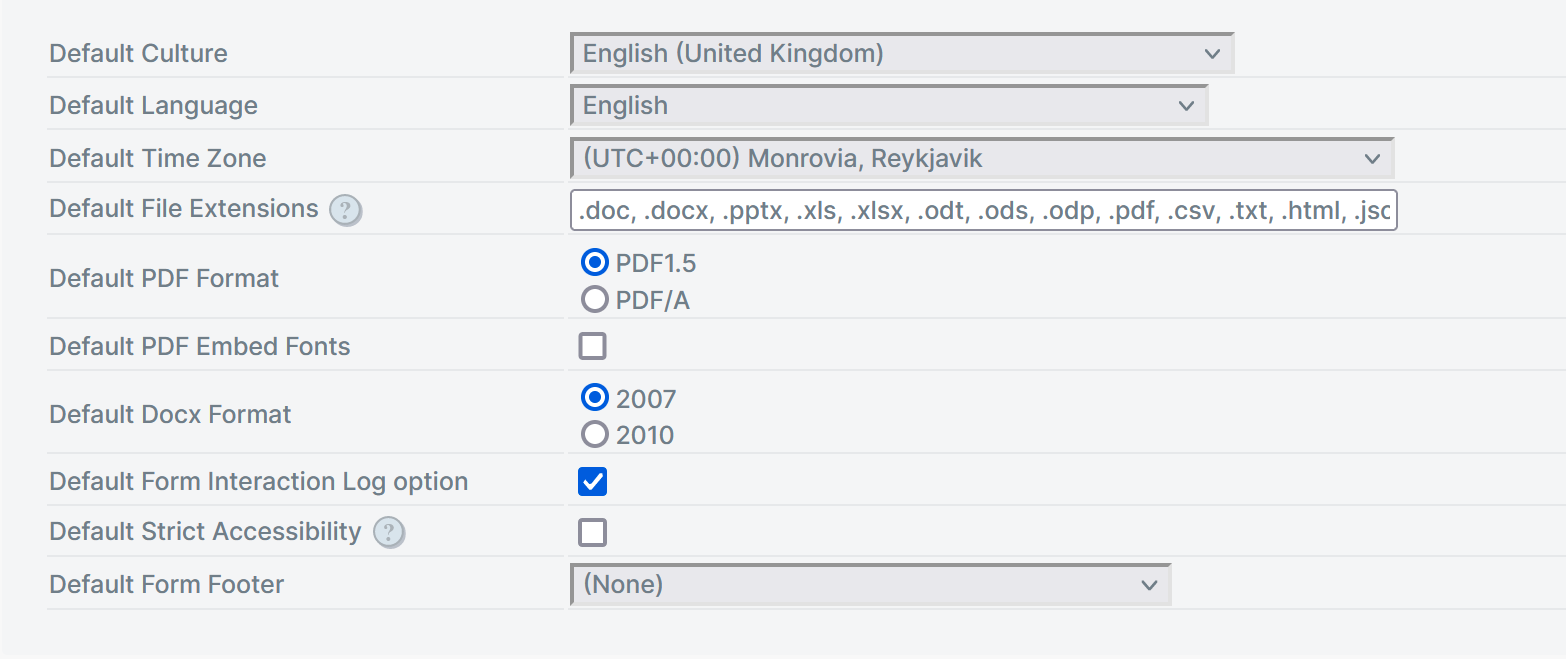Enable the Default Strict Accessibility checkbox

[x=593, y=533]
